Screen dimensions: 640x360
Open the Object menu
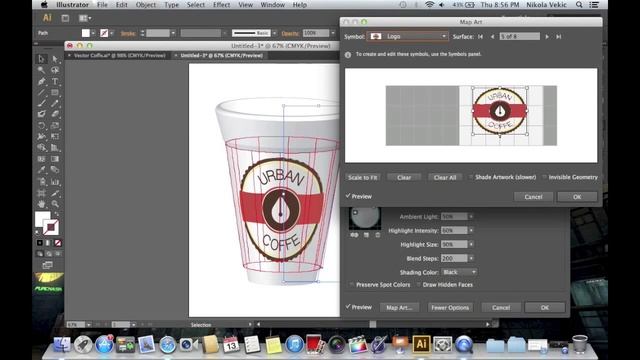pos(146,5)
